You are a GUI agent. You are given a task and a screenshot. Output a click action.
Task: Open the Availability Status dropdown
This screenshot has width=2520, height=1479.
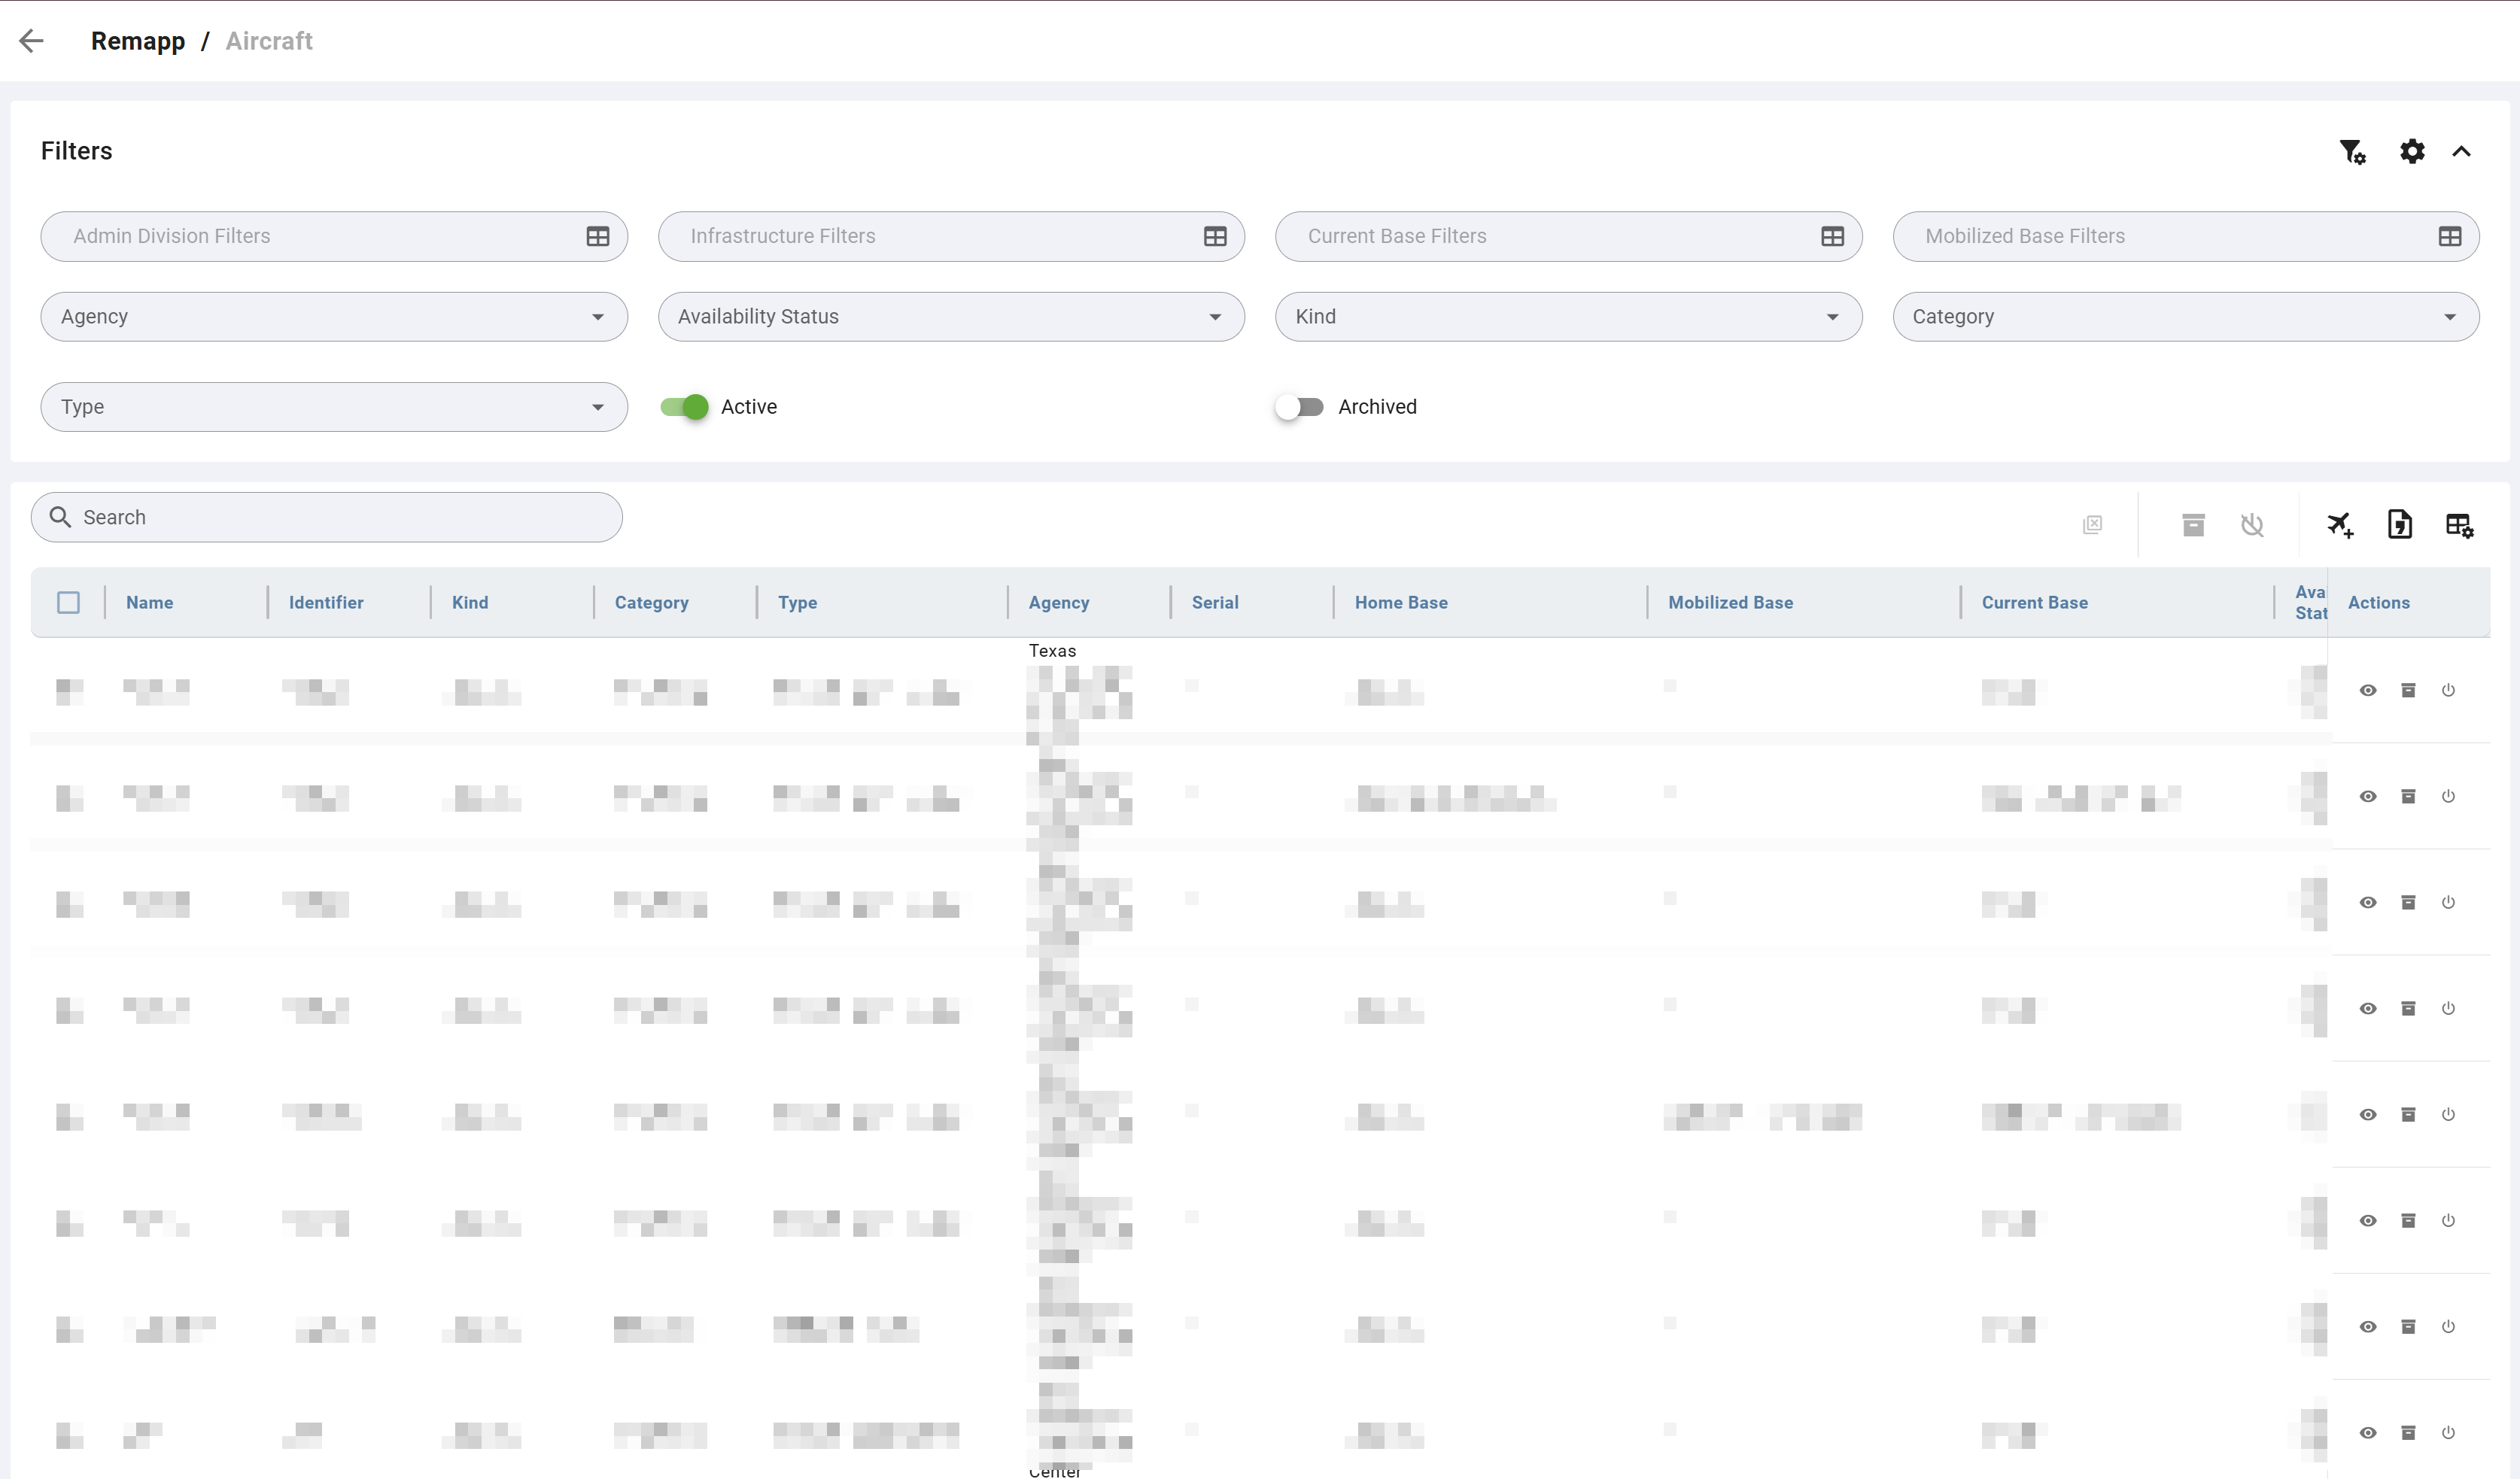(951, 317)
